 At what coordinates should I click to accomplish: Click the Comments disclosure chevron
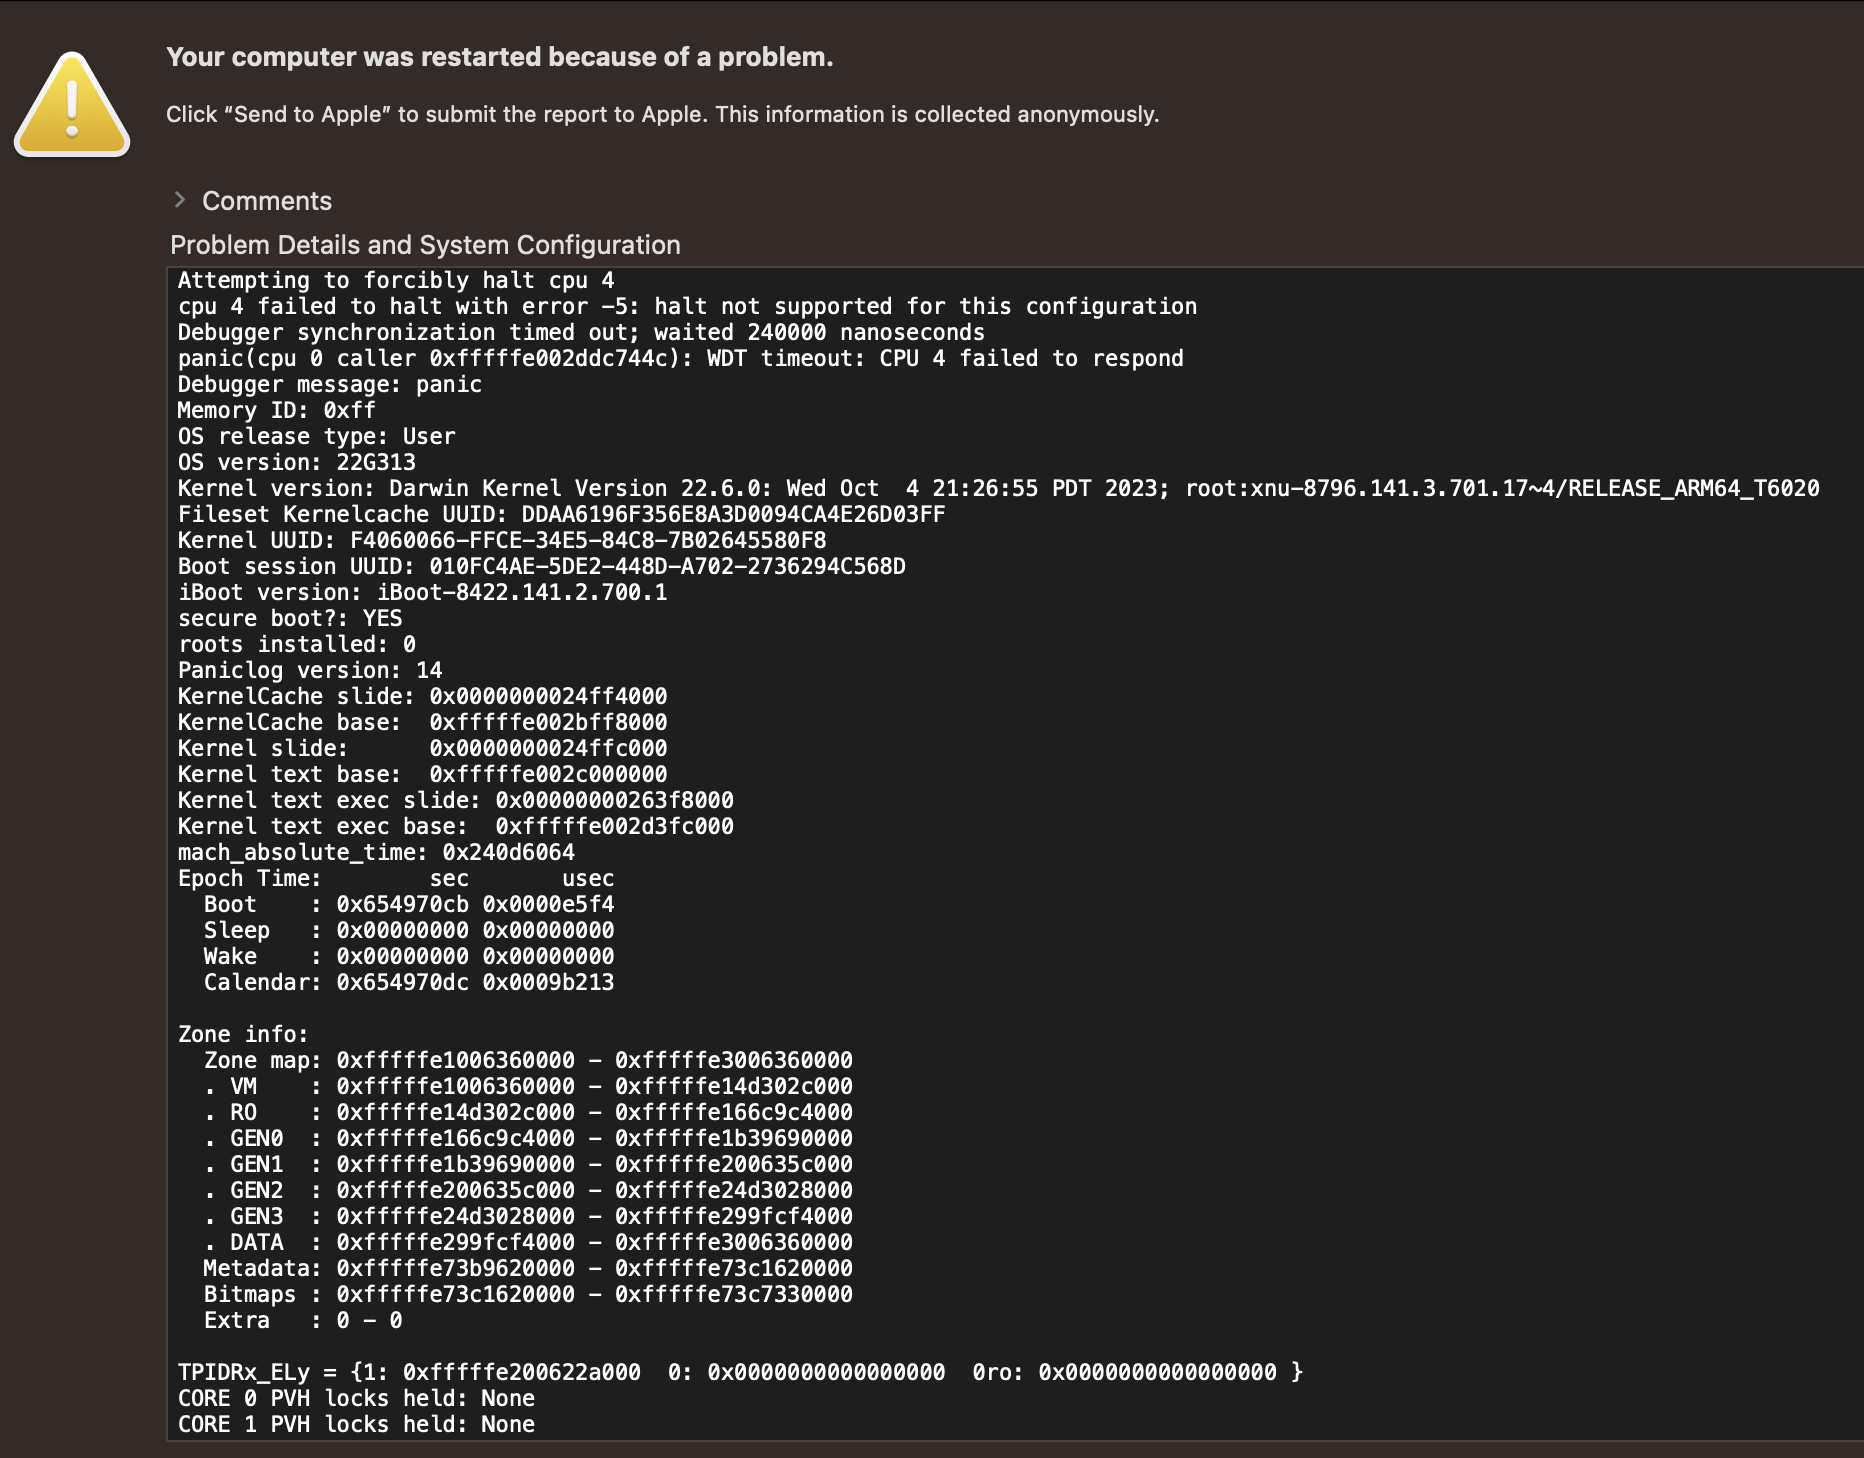182,200
